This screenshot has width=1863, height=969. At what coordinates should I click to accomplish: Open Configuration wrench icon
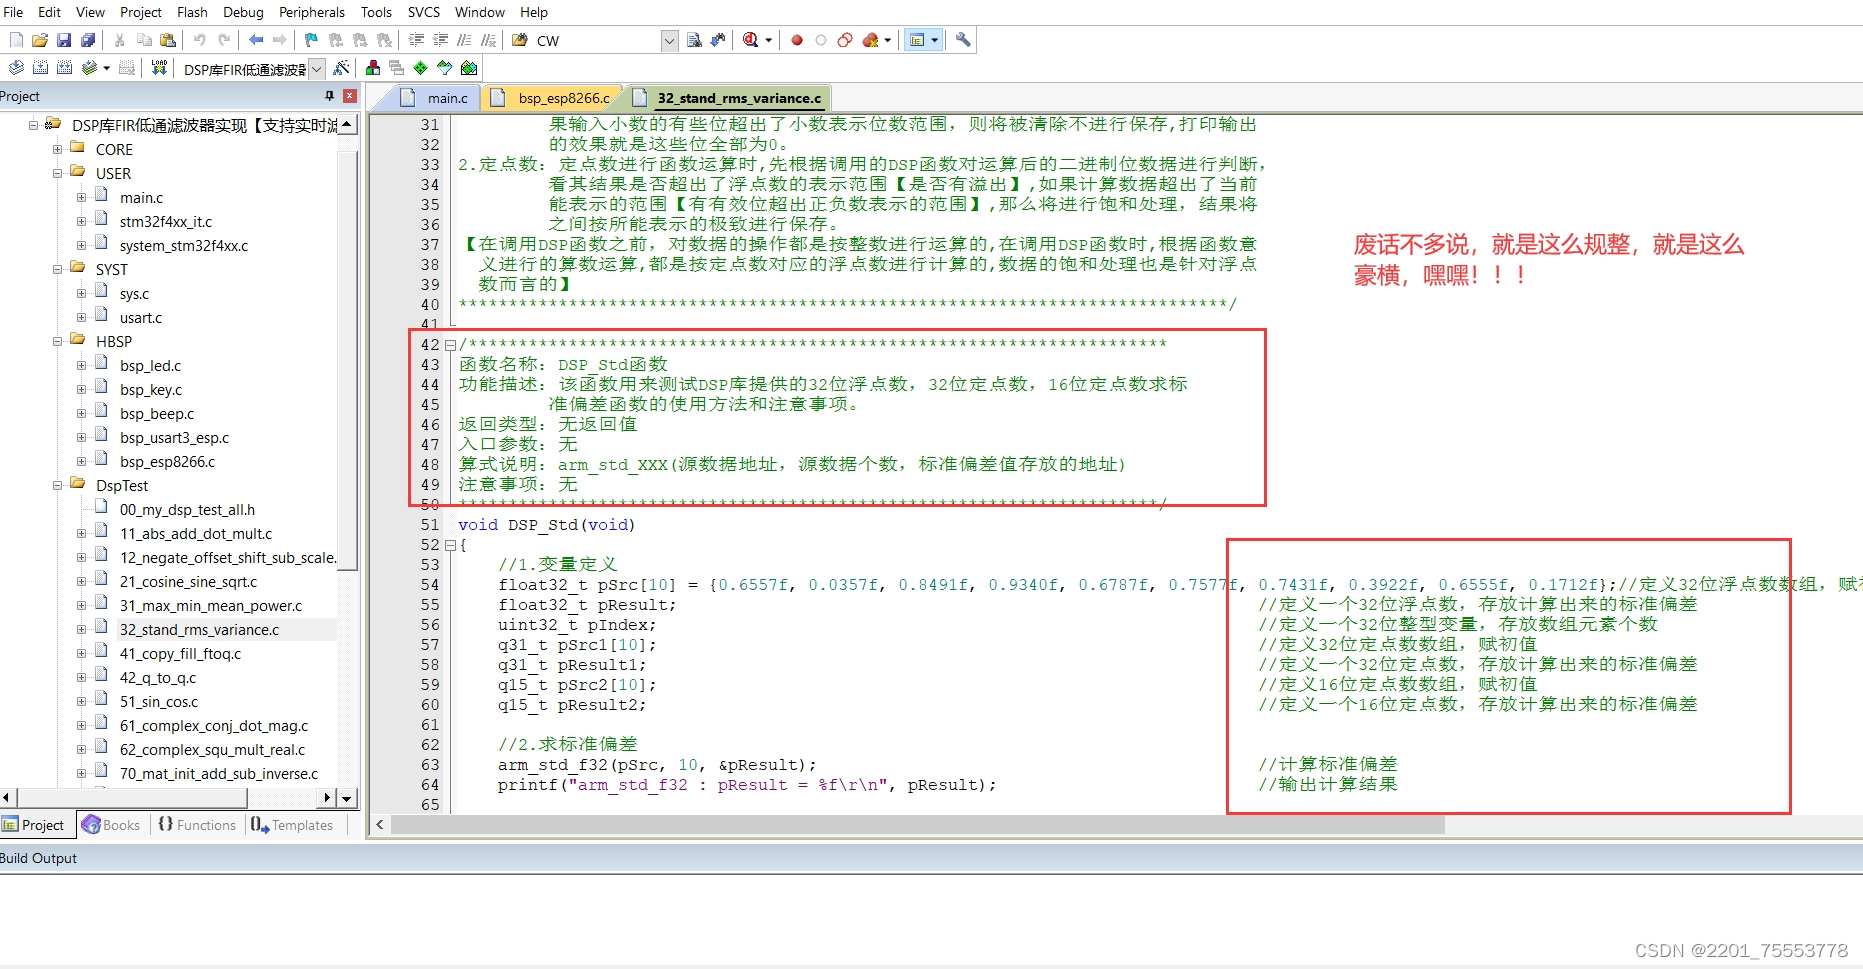tap(963, 40)
